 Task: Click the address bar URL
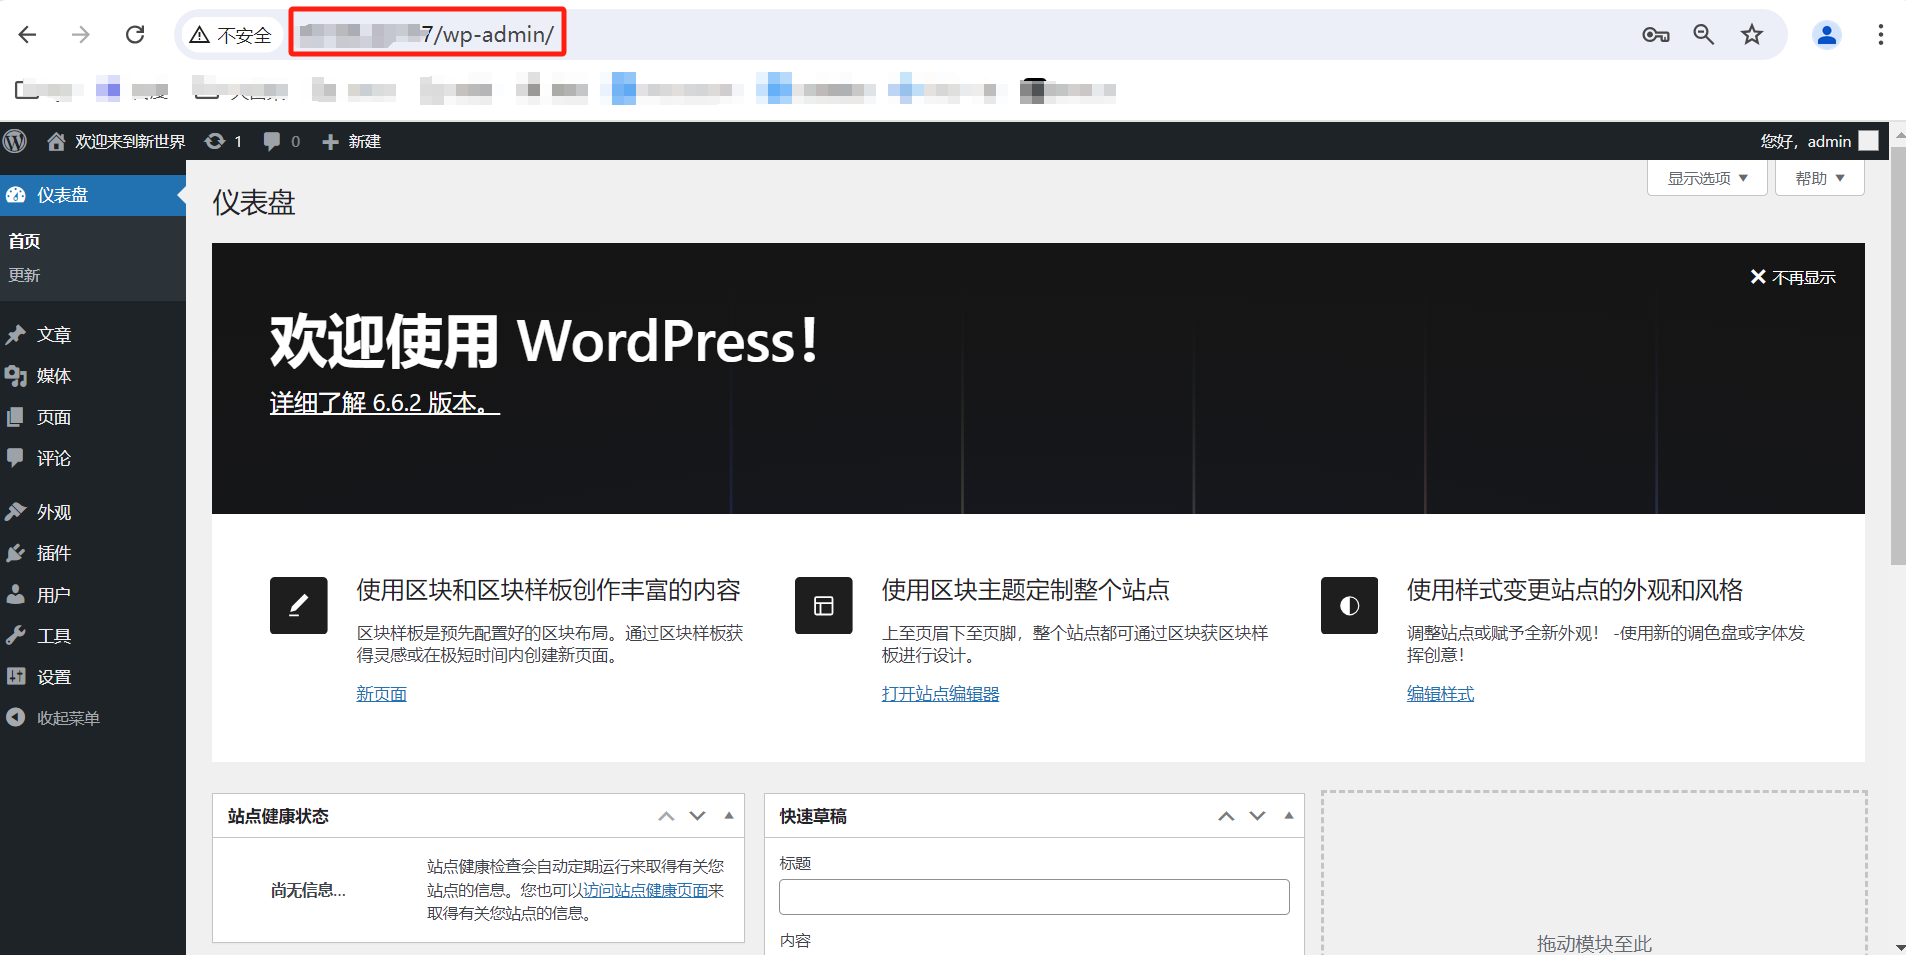point(427,35)
